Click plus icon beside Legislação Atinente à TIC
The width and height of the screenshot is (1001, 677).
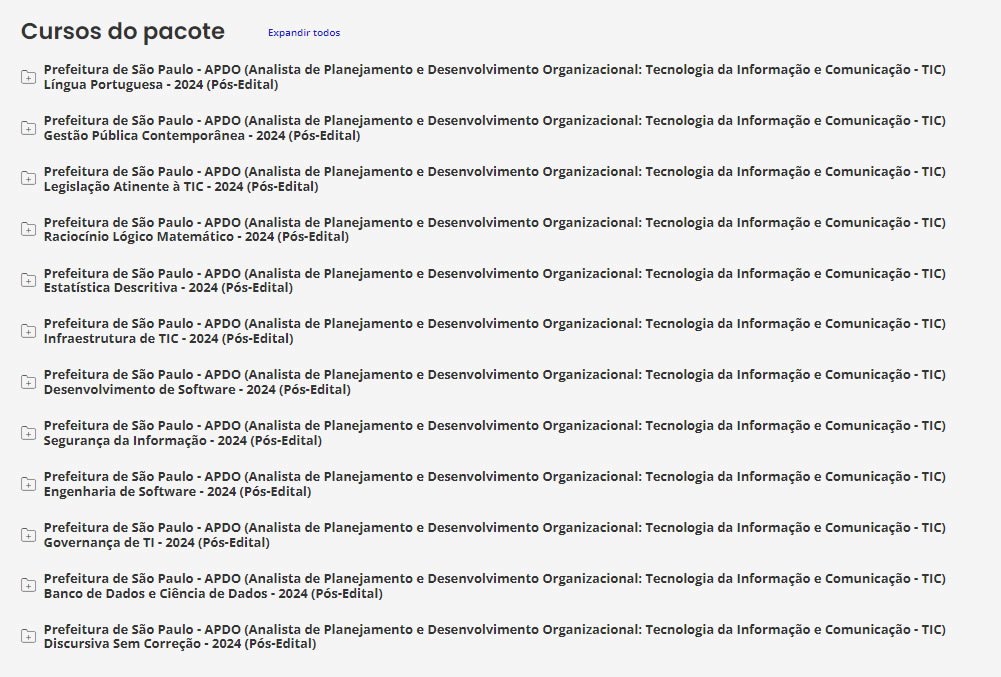(x=28, y=179)
